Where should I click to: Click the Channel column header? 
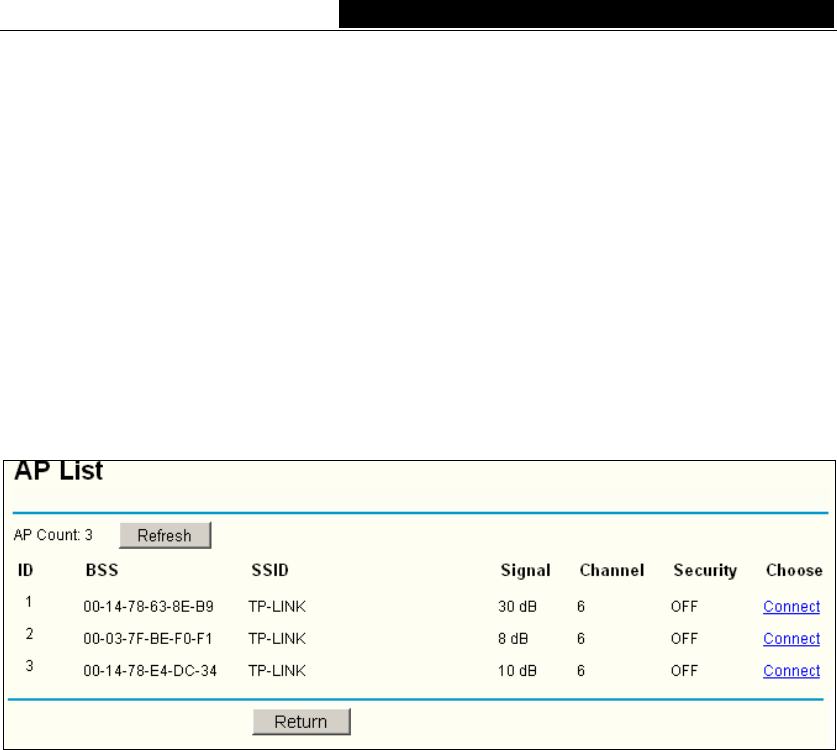coord(612,570)
